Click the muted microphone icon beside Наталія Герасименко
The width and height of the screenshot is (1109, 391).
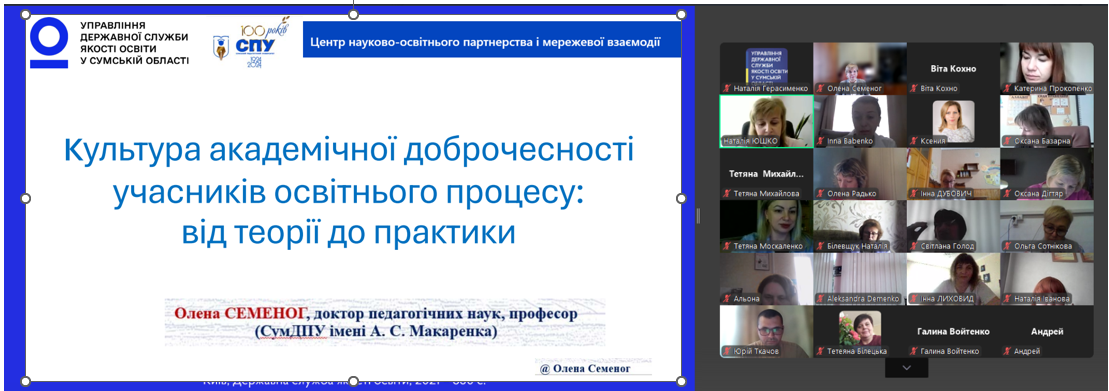click(x=726, y=88)
